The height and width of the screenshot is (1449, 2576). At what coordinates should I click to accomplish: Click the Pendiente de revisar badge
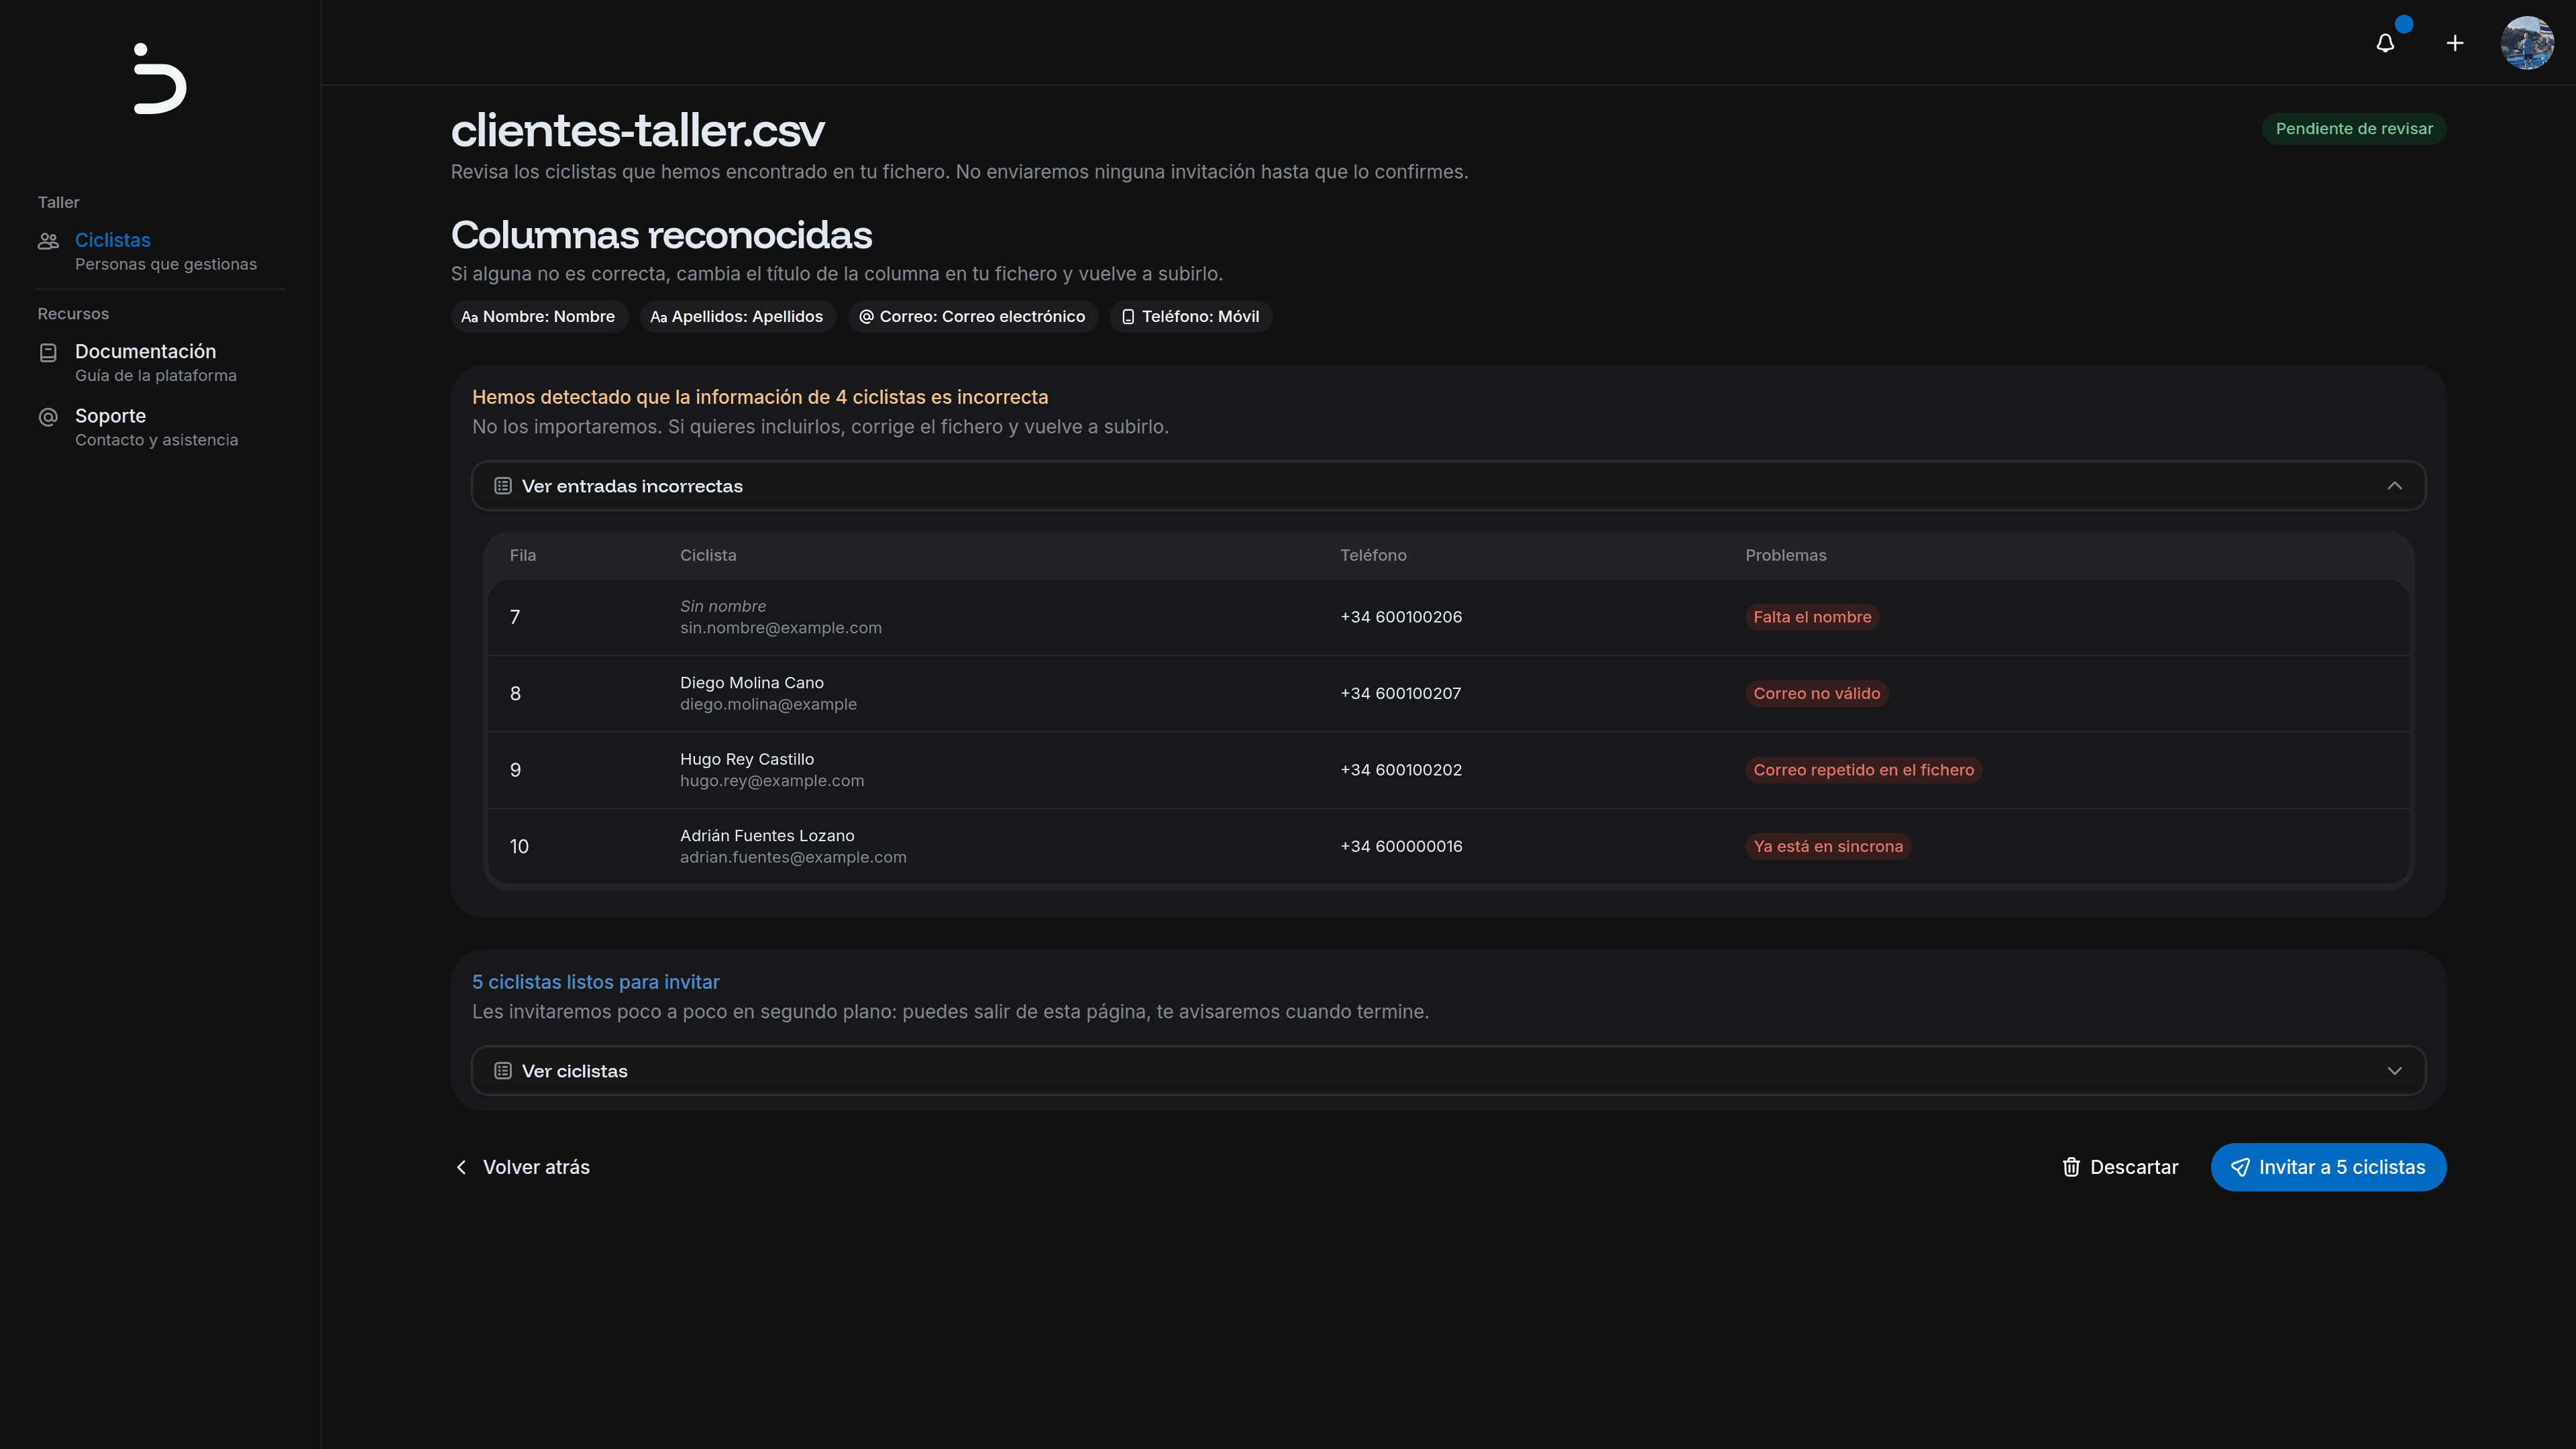[2354, 129]
